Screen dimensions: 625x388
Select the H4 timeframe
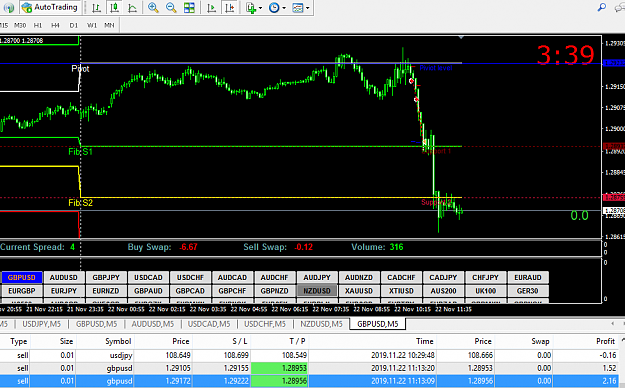point(55,25)
